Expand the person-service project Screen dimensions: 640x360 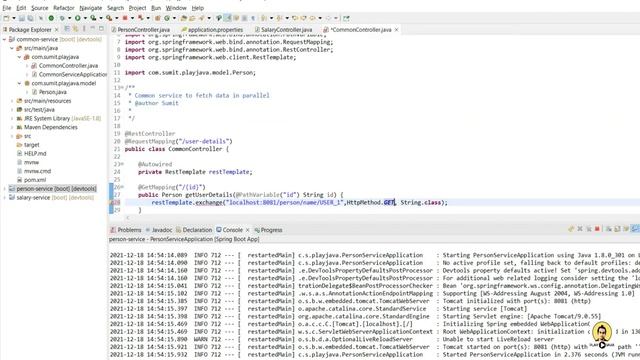click(4, 189)
